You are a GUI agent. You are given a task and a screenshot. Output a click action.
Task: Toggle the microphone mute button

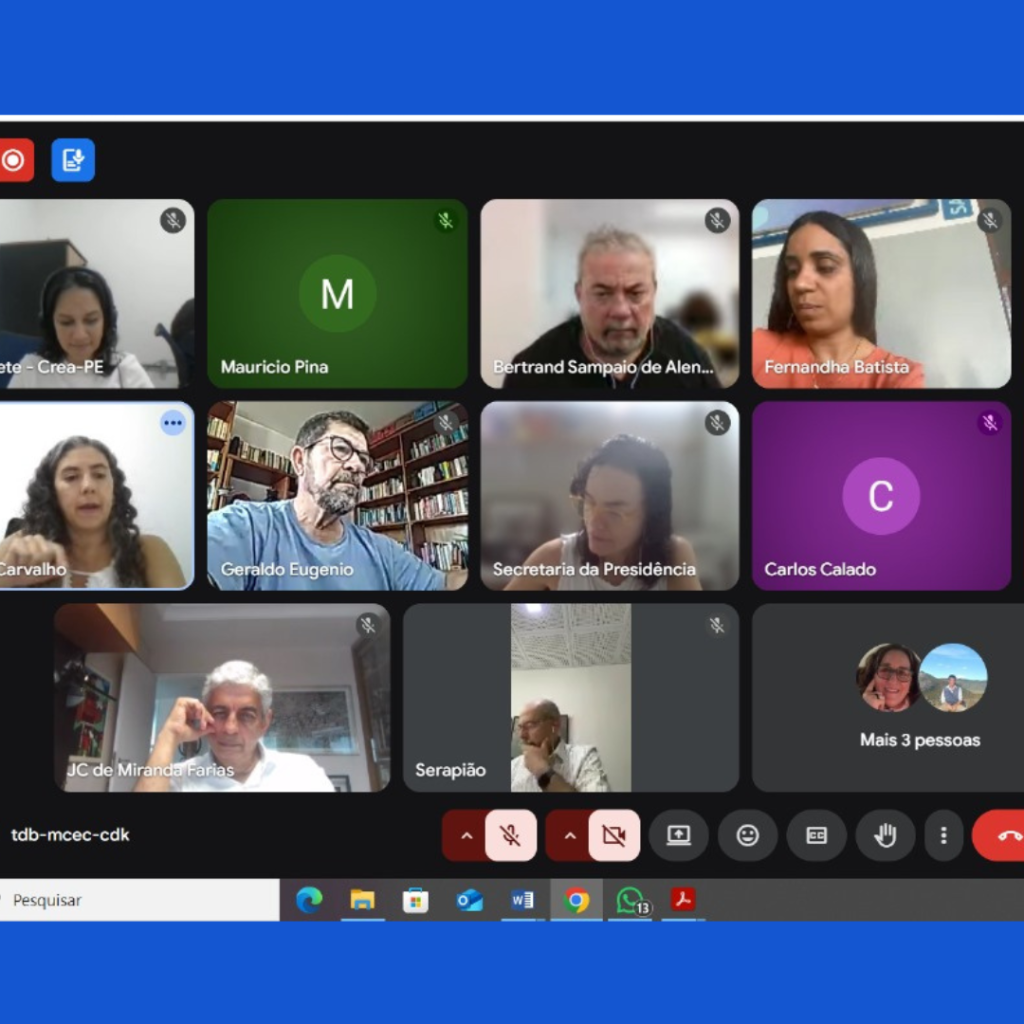coord(510,836)
